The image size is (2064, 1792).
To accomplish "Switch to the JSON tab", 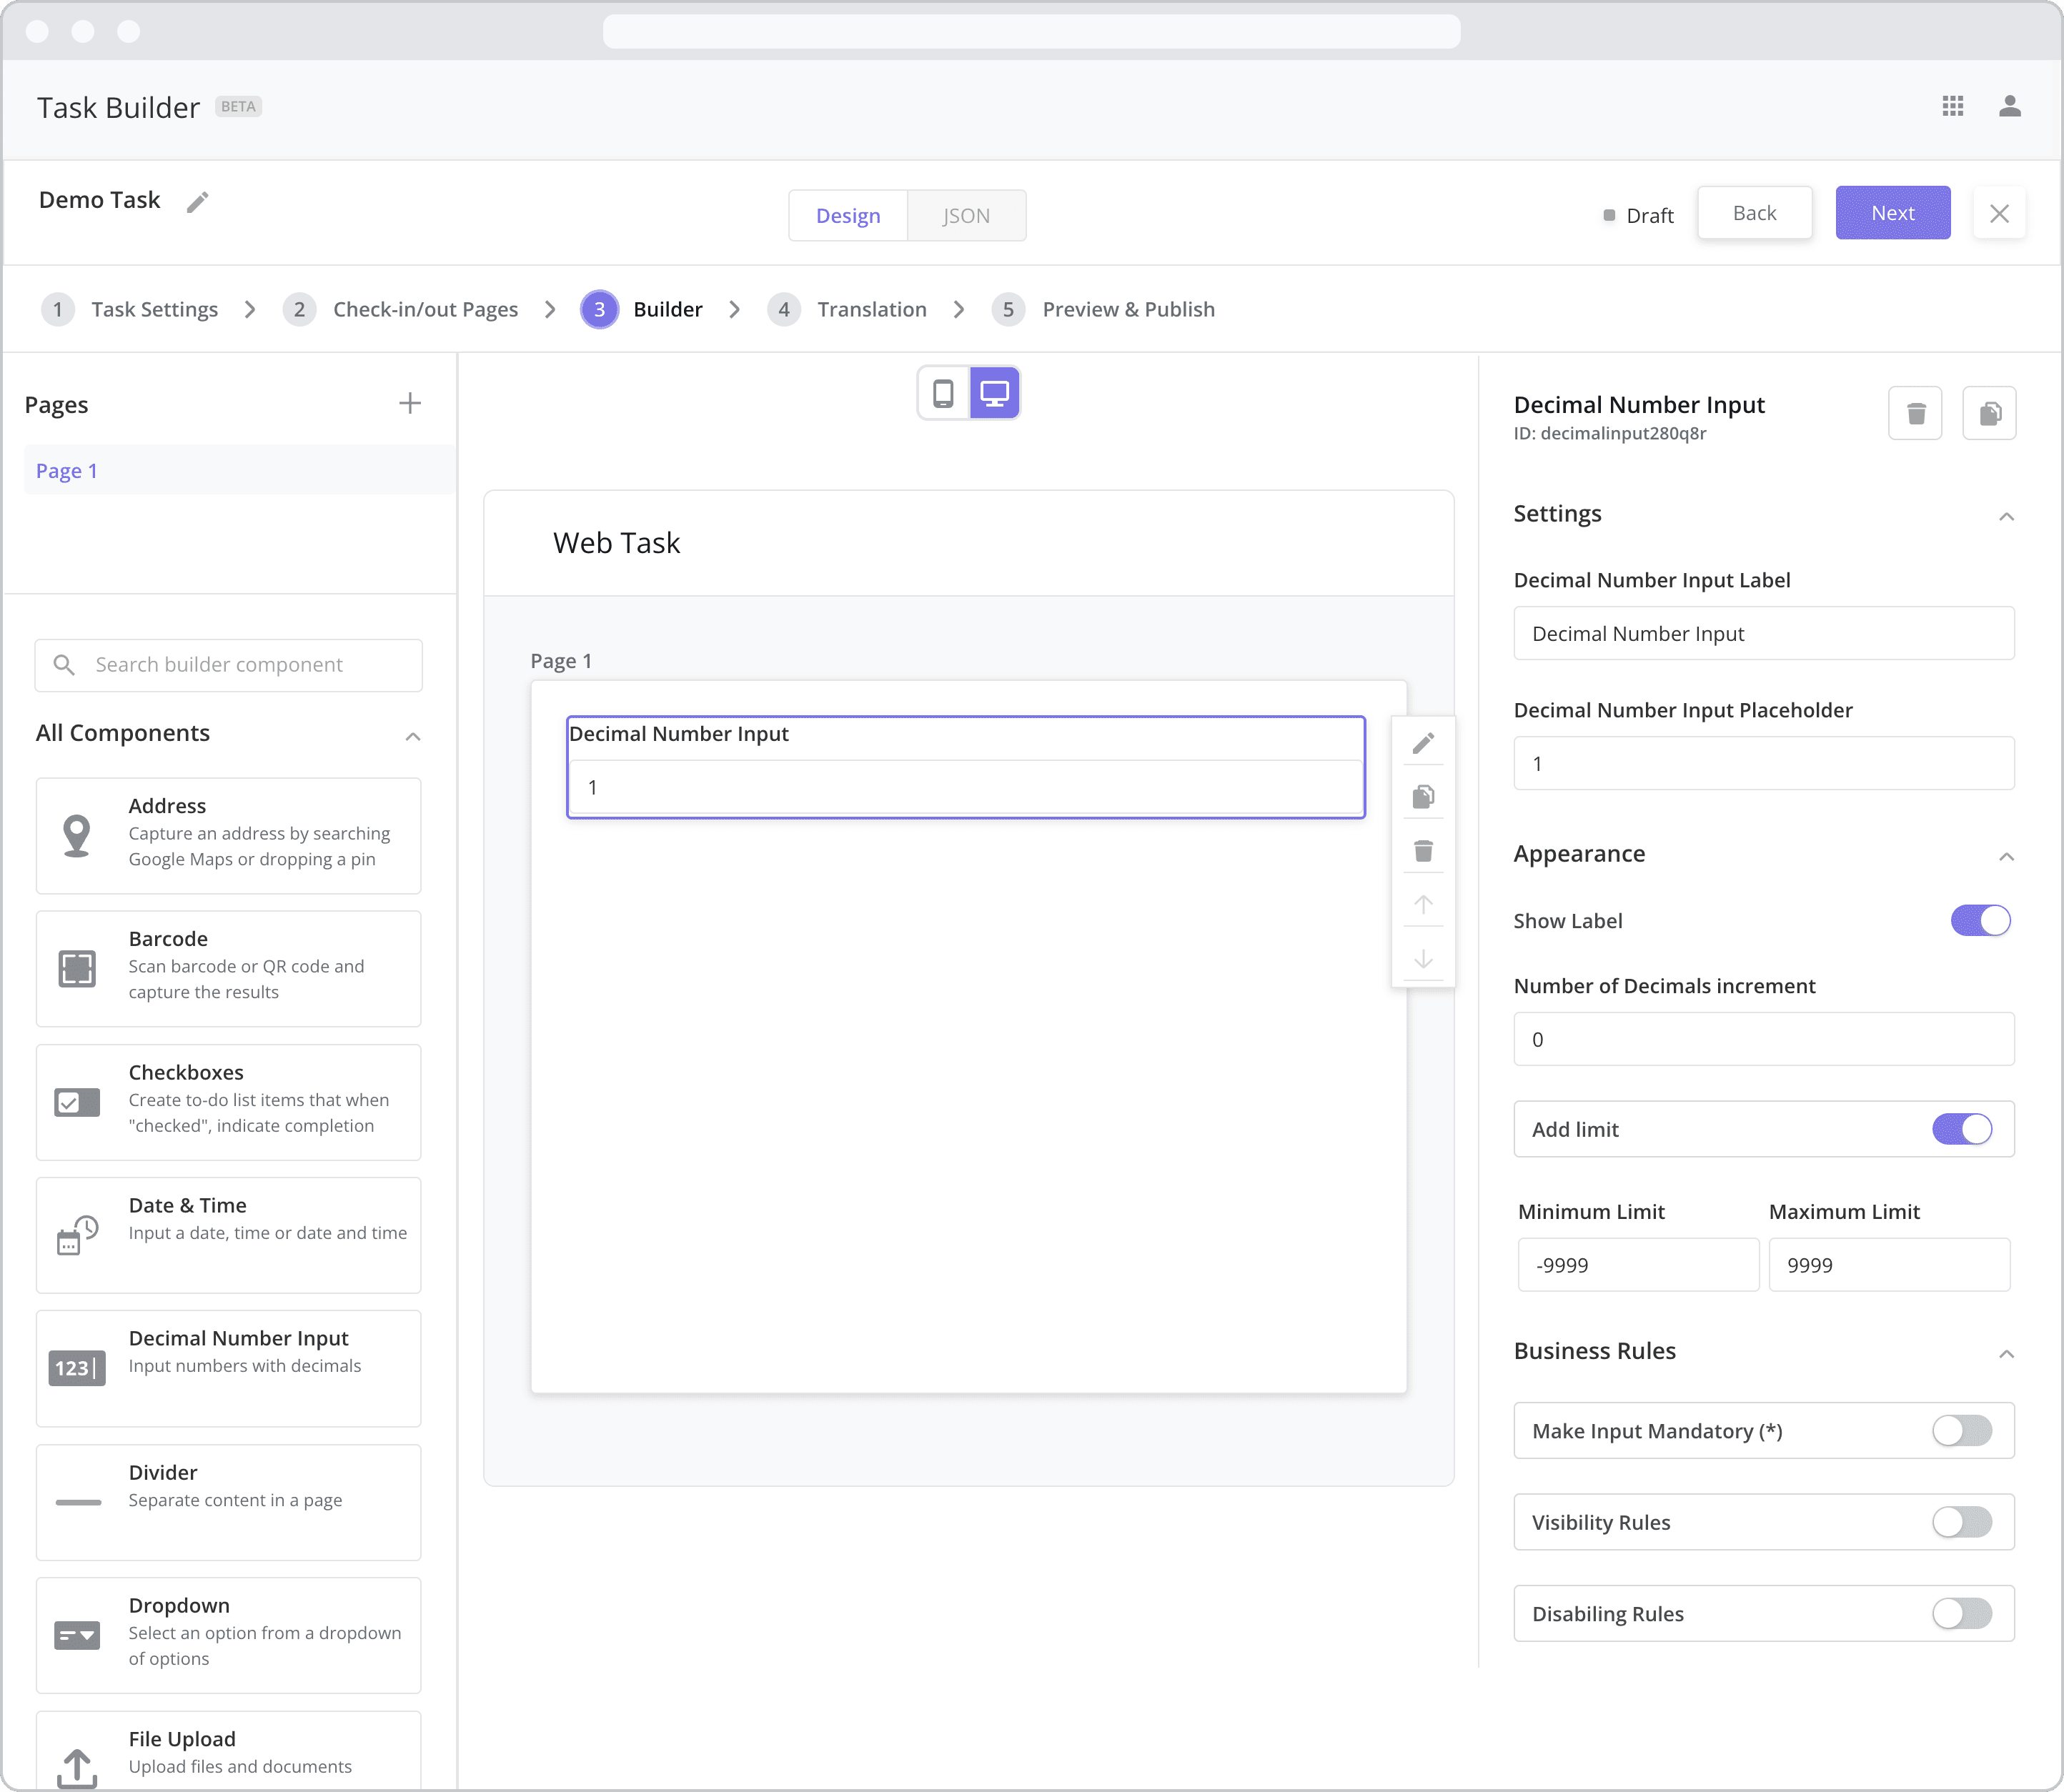I will 966,215.
